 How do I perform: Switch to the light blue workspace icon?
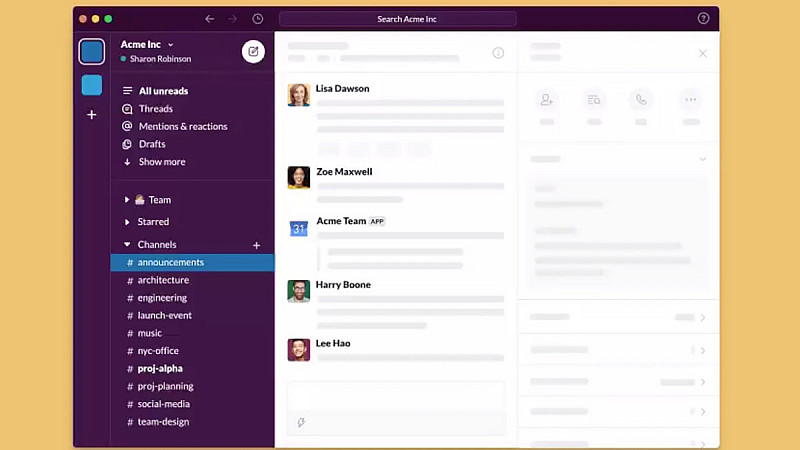pyautogui.click(x=92, y=85)
